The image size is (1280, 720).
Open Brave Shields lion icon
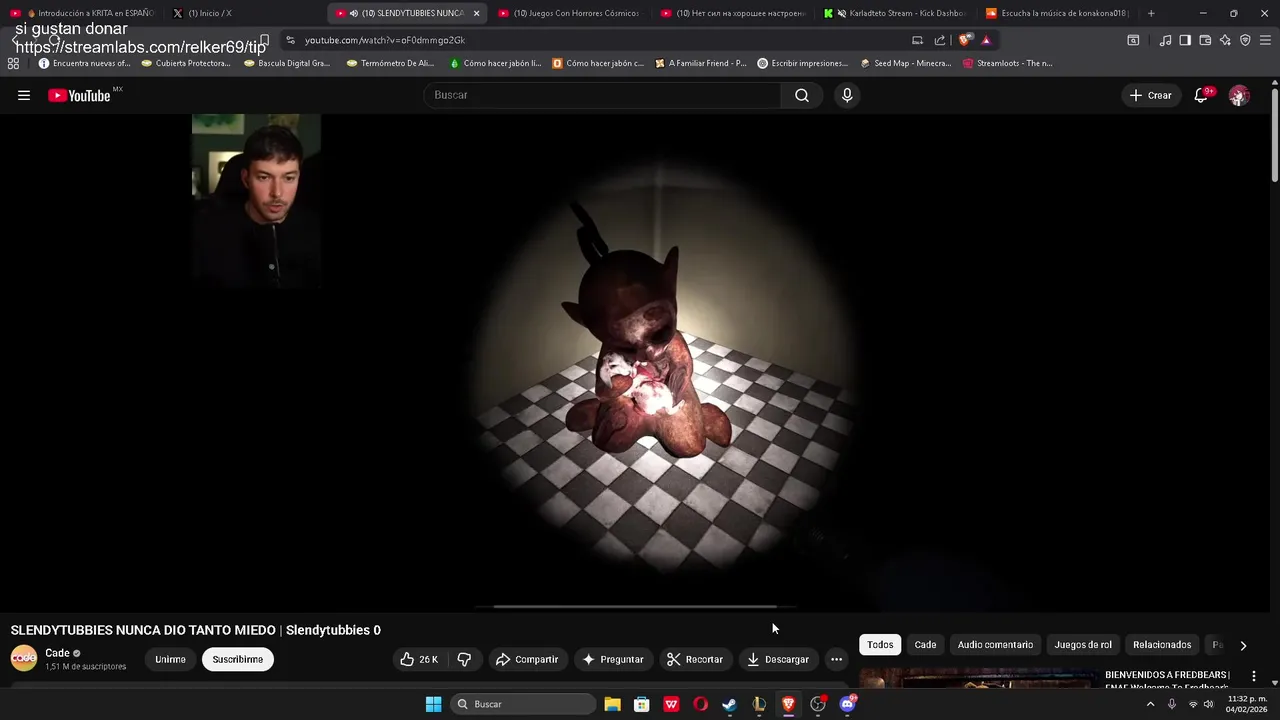click(964, 40)
